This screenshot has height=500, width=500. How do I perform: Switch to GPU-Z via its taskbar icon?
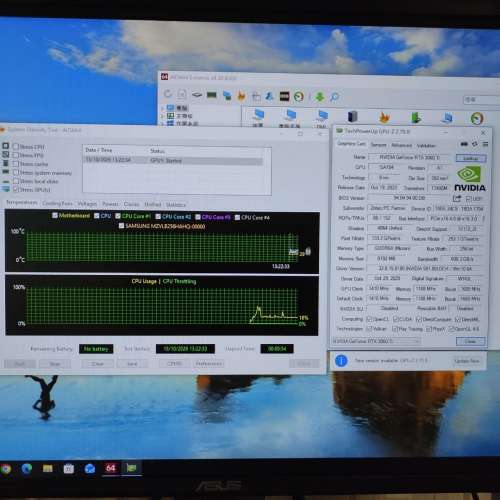coord(131,468)
